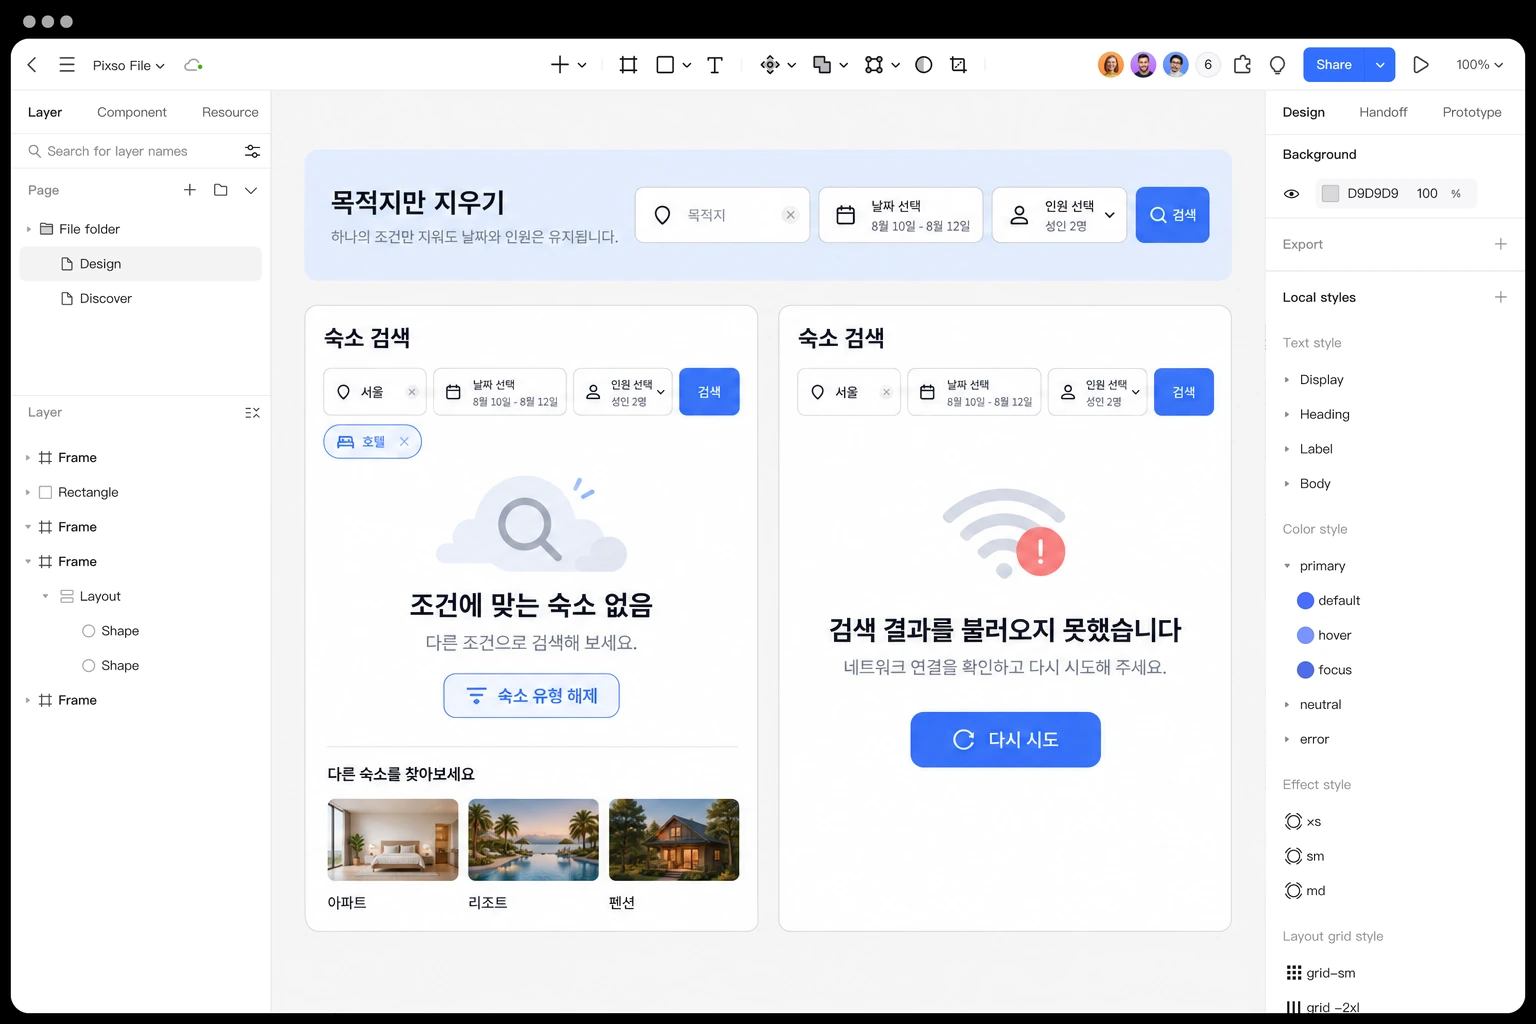Click the Background color swatch D9D9D9
The image size is (1536, 1024).
coord(1330,194)
